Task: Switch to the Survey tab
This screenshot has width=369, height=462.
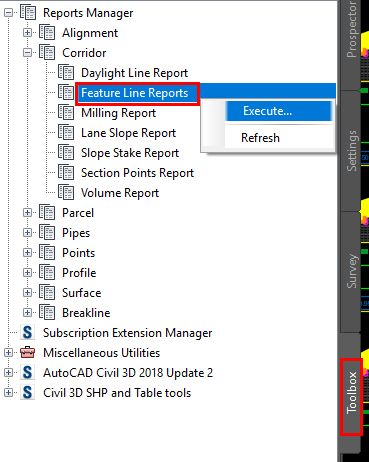Action: click(x=351, y=272)
